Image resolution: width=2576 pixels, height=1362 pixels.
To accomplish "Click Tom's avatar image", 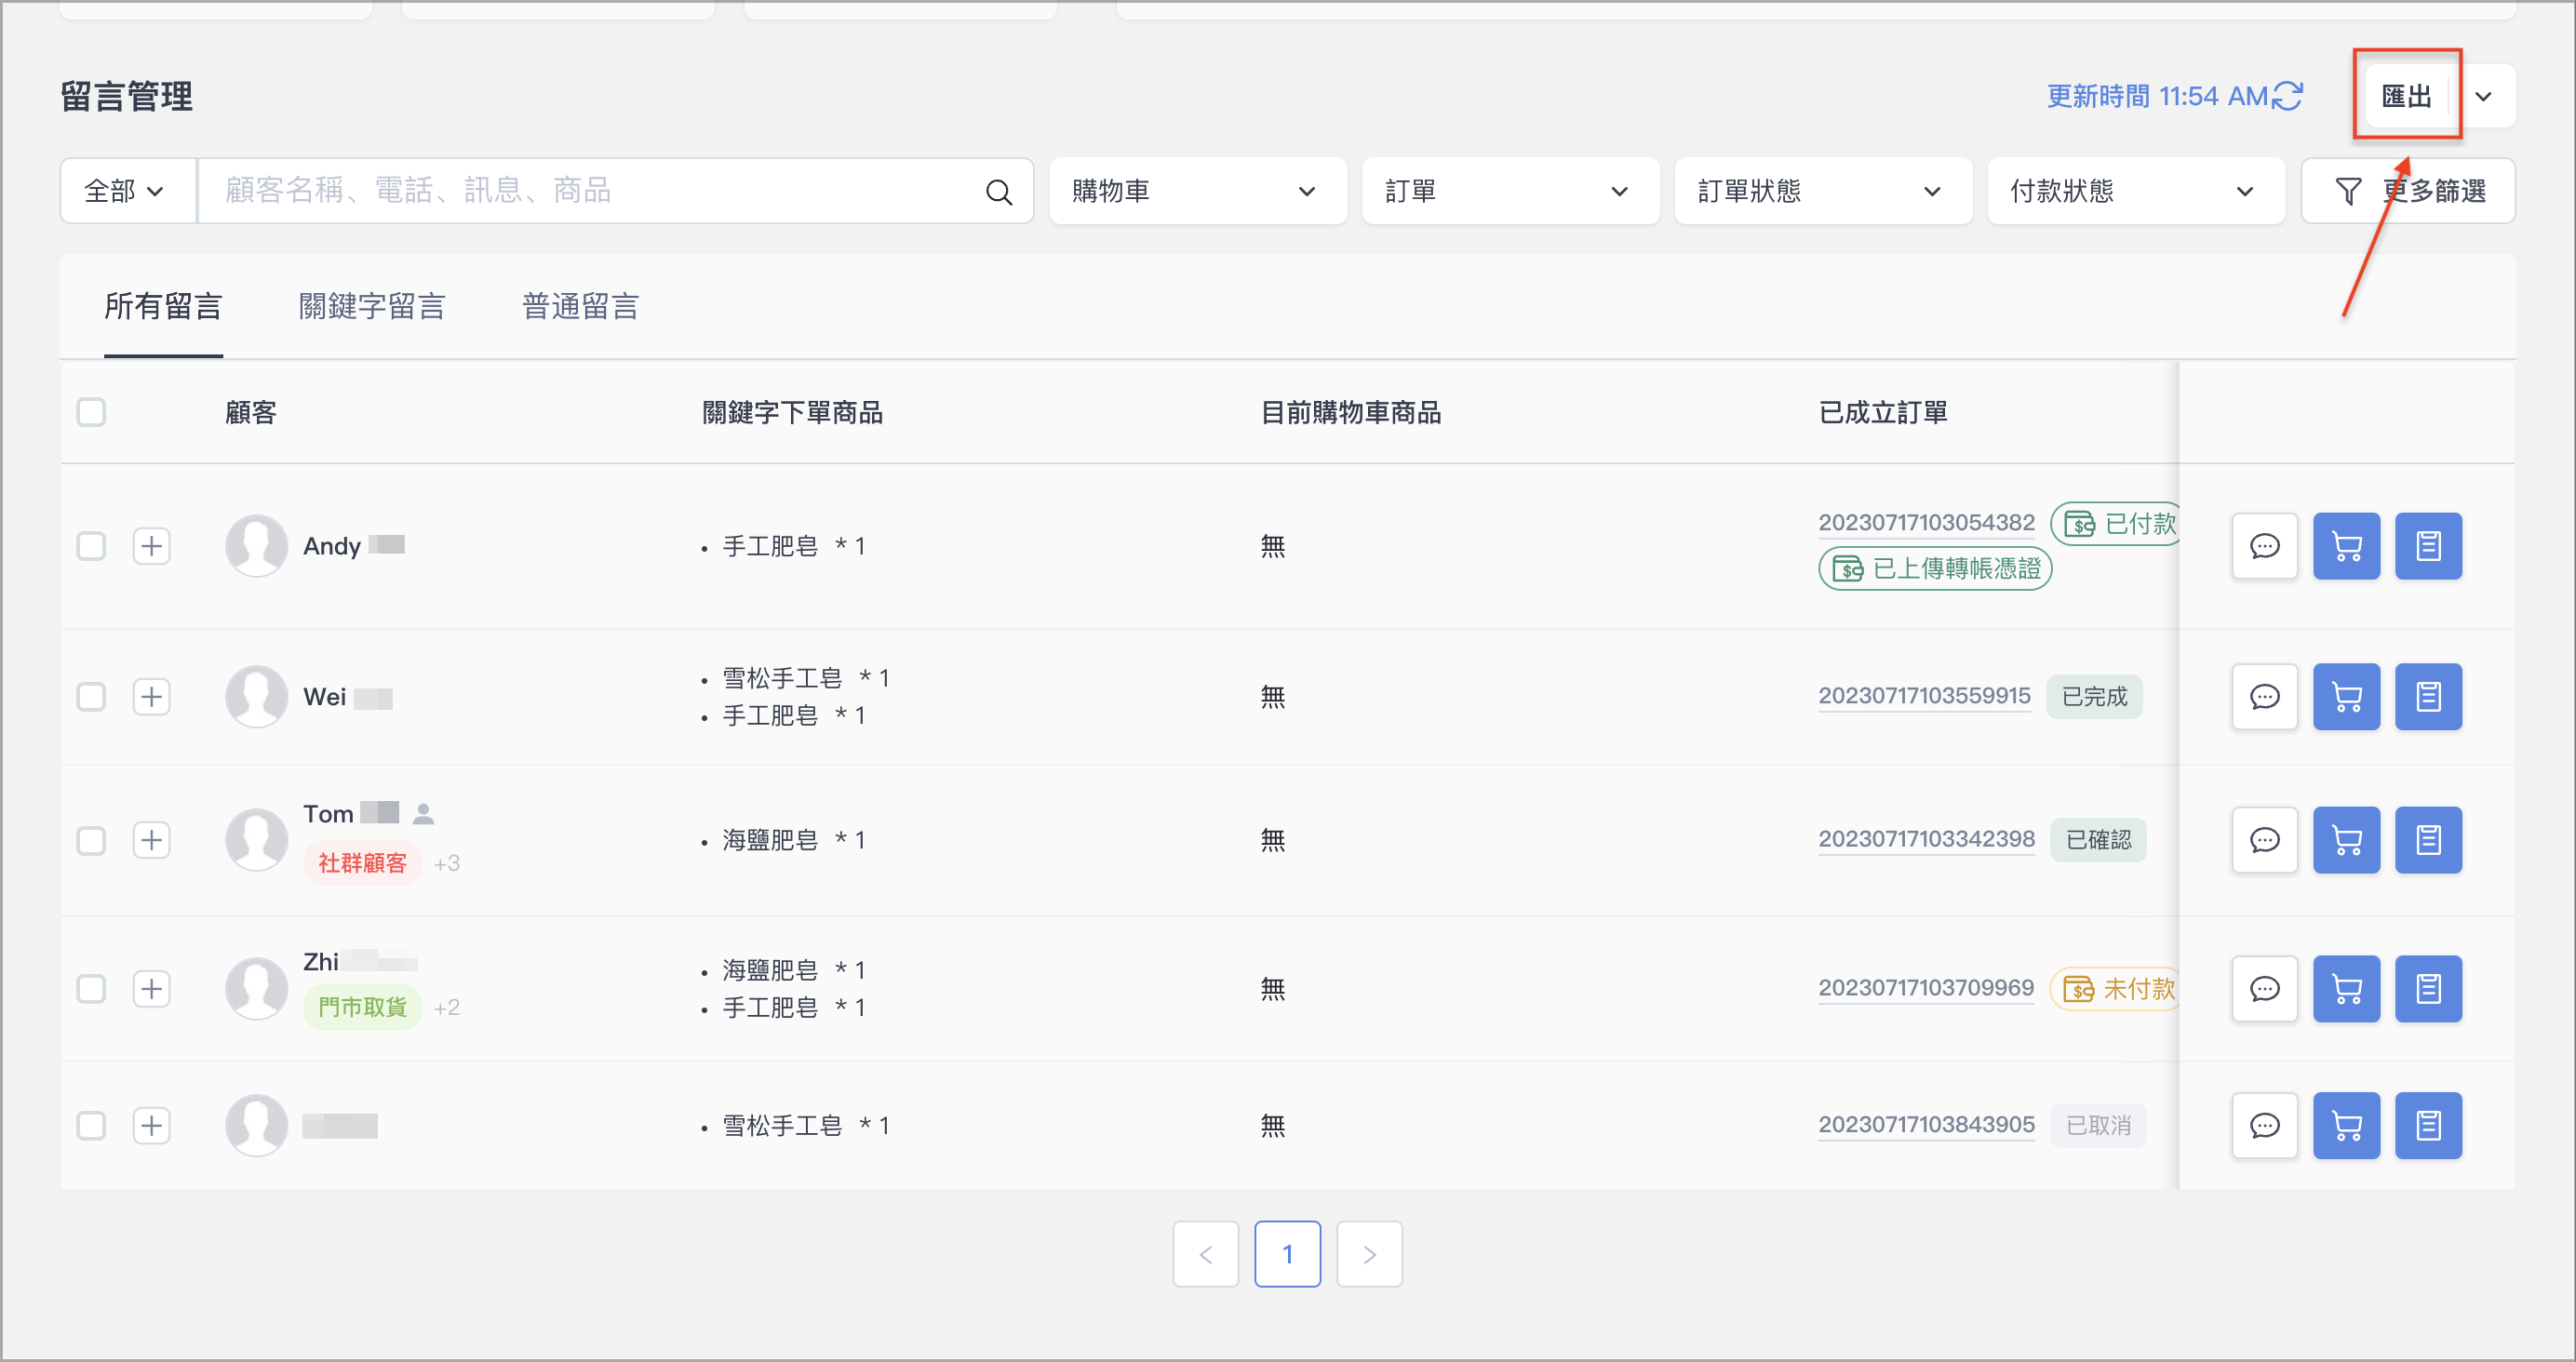I will (x=256, y=840).
